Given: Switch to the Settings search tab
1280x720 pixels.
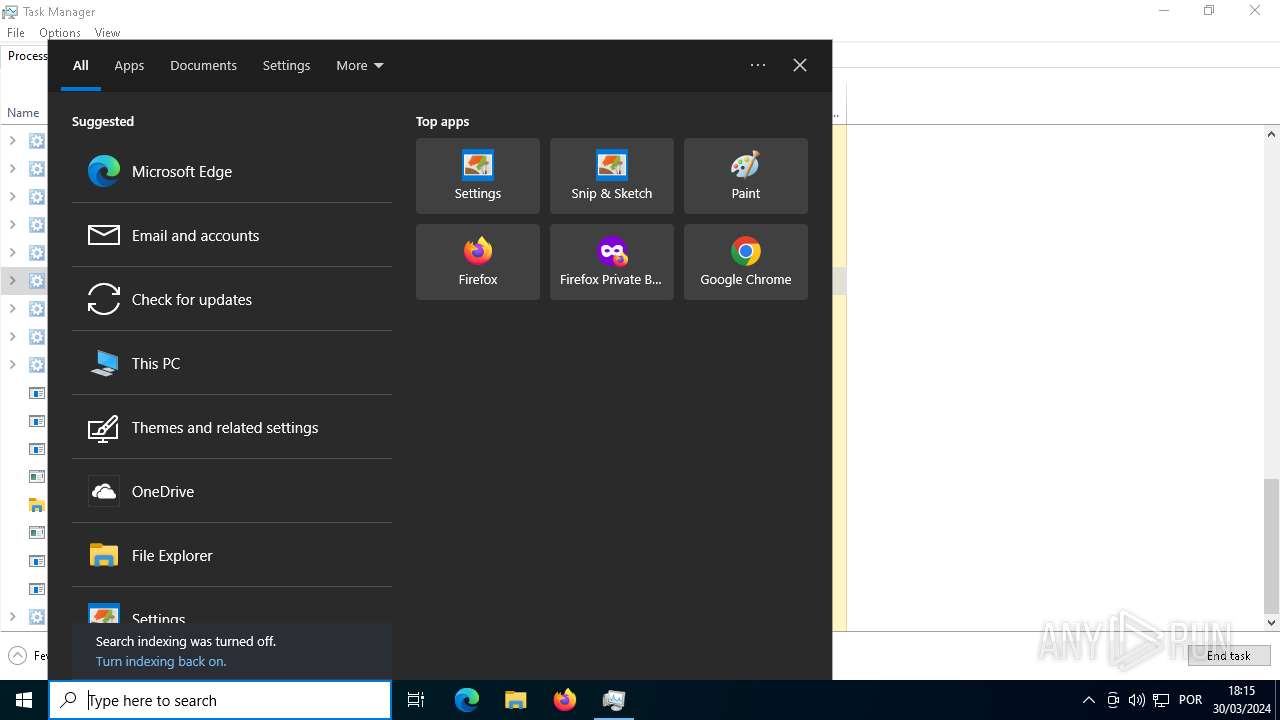Looking at the screenshot, I should coord(286,65).
